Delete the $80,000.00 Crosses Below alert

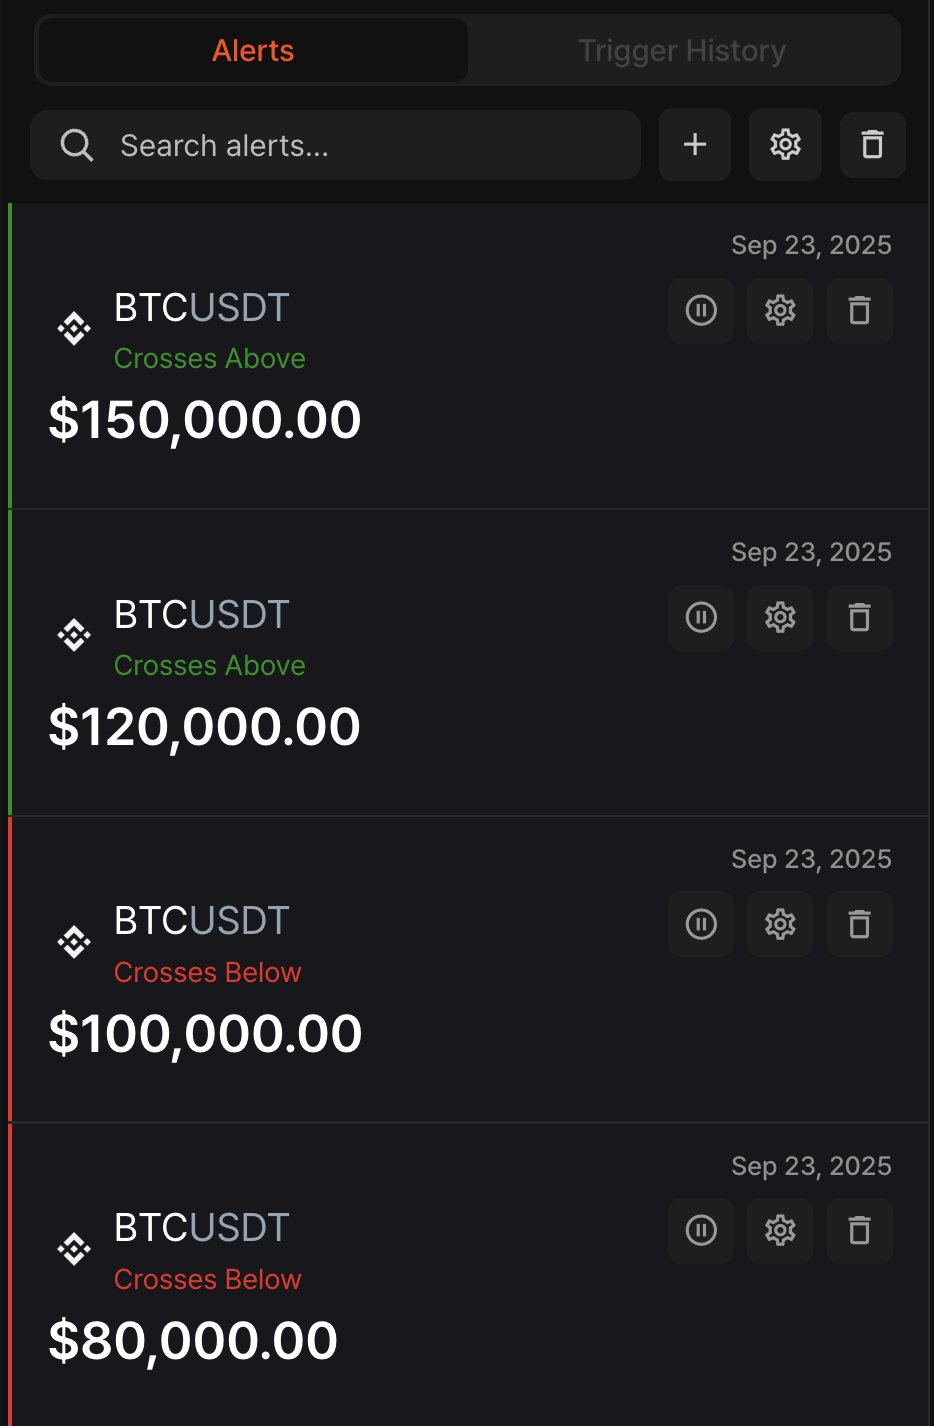coord(859,1230)
